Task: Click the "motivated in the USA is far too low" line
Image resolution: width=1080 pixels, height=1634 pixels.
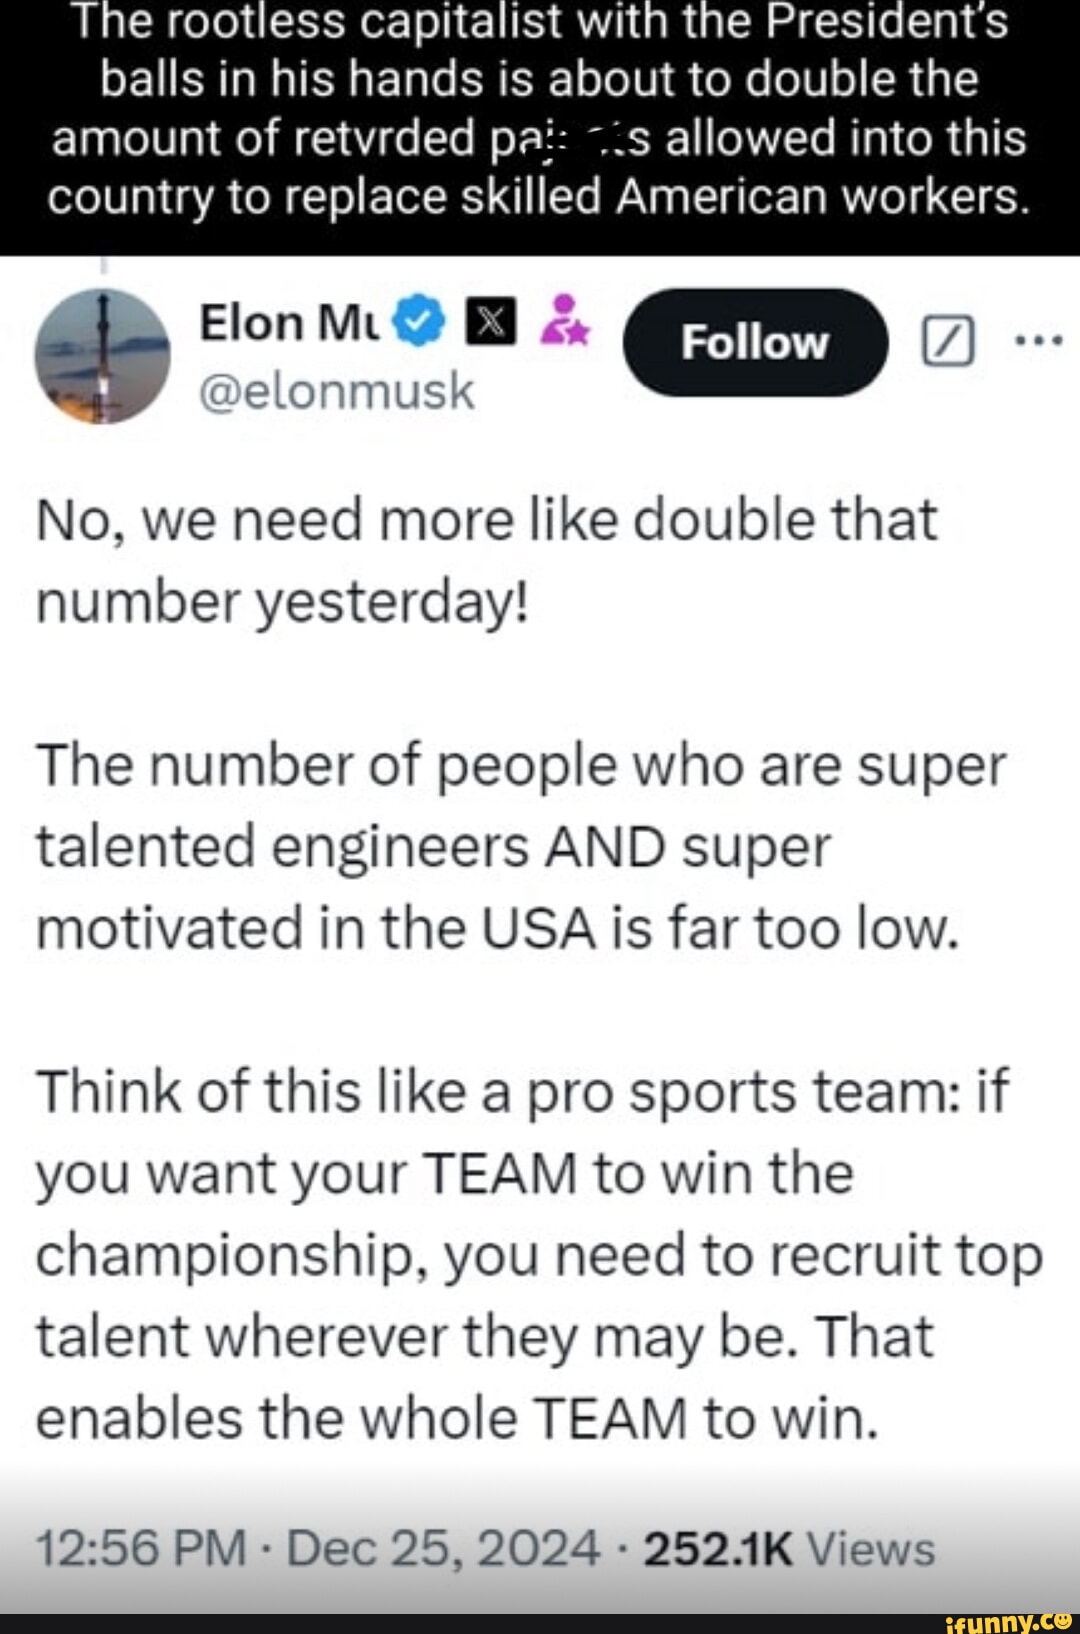Action: pos(497,929)
